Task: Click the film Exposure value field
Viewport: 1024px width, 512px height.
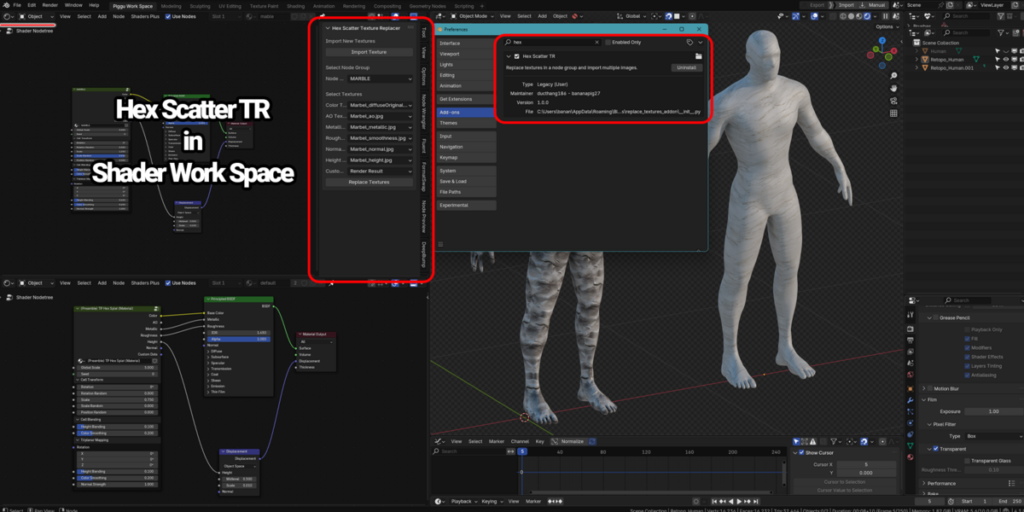Action: pos(994,411)
